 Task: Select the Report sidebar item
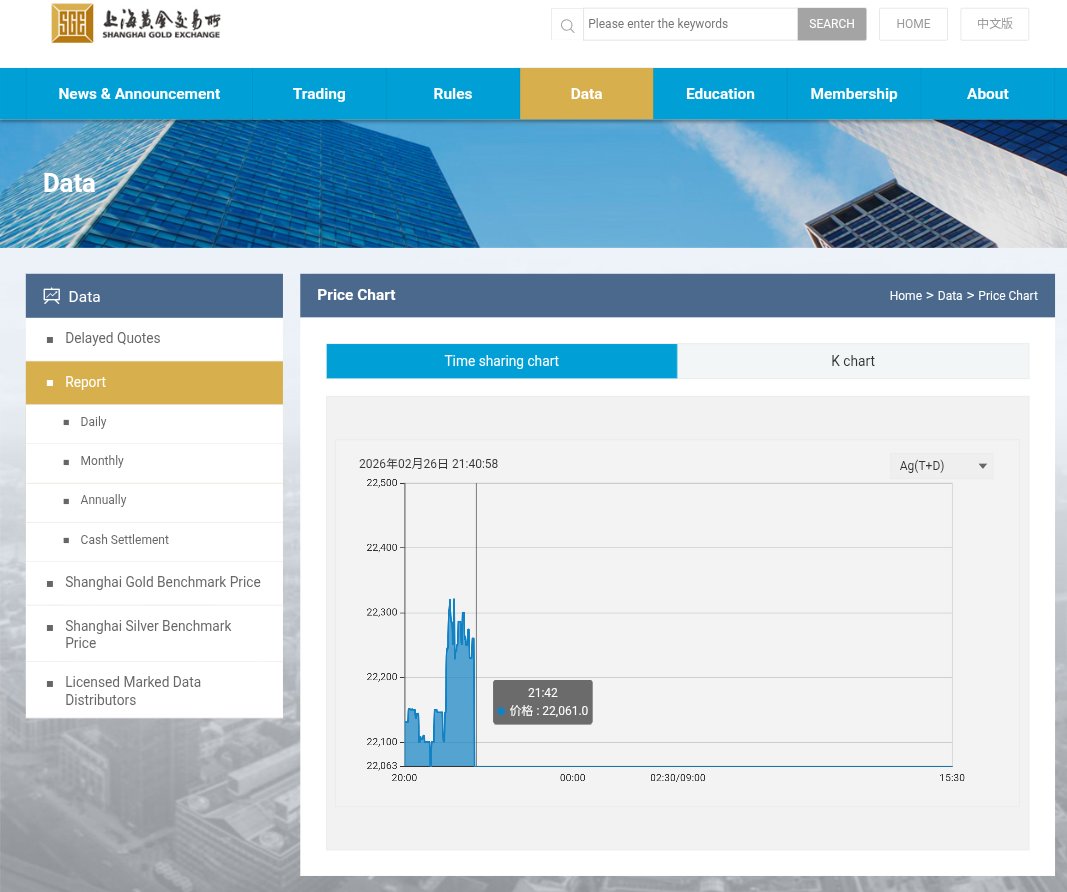click(x=154, y=382)
